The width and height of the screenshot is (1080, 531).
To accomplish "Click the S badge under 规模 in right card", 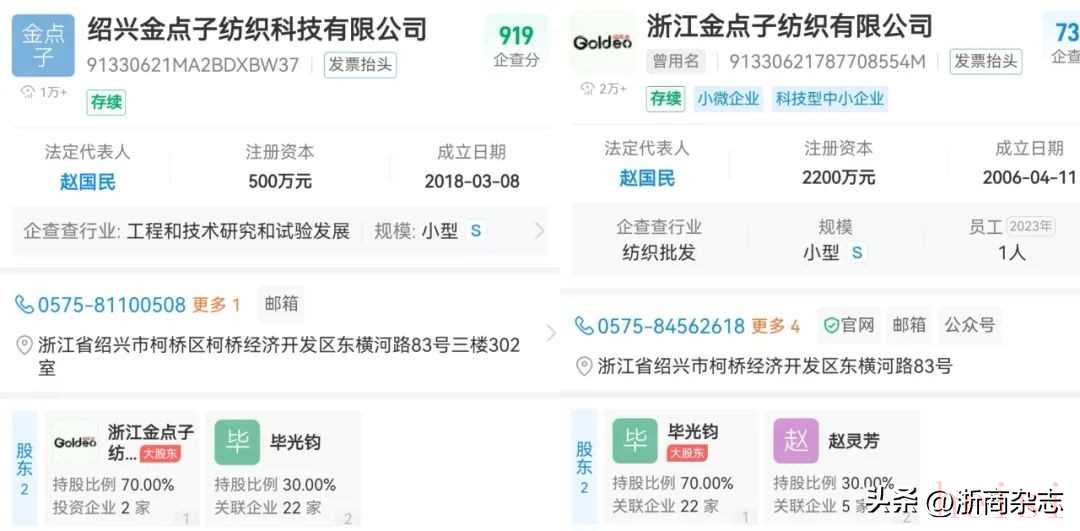I will [857, 253].
